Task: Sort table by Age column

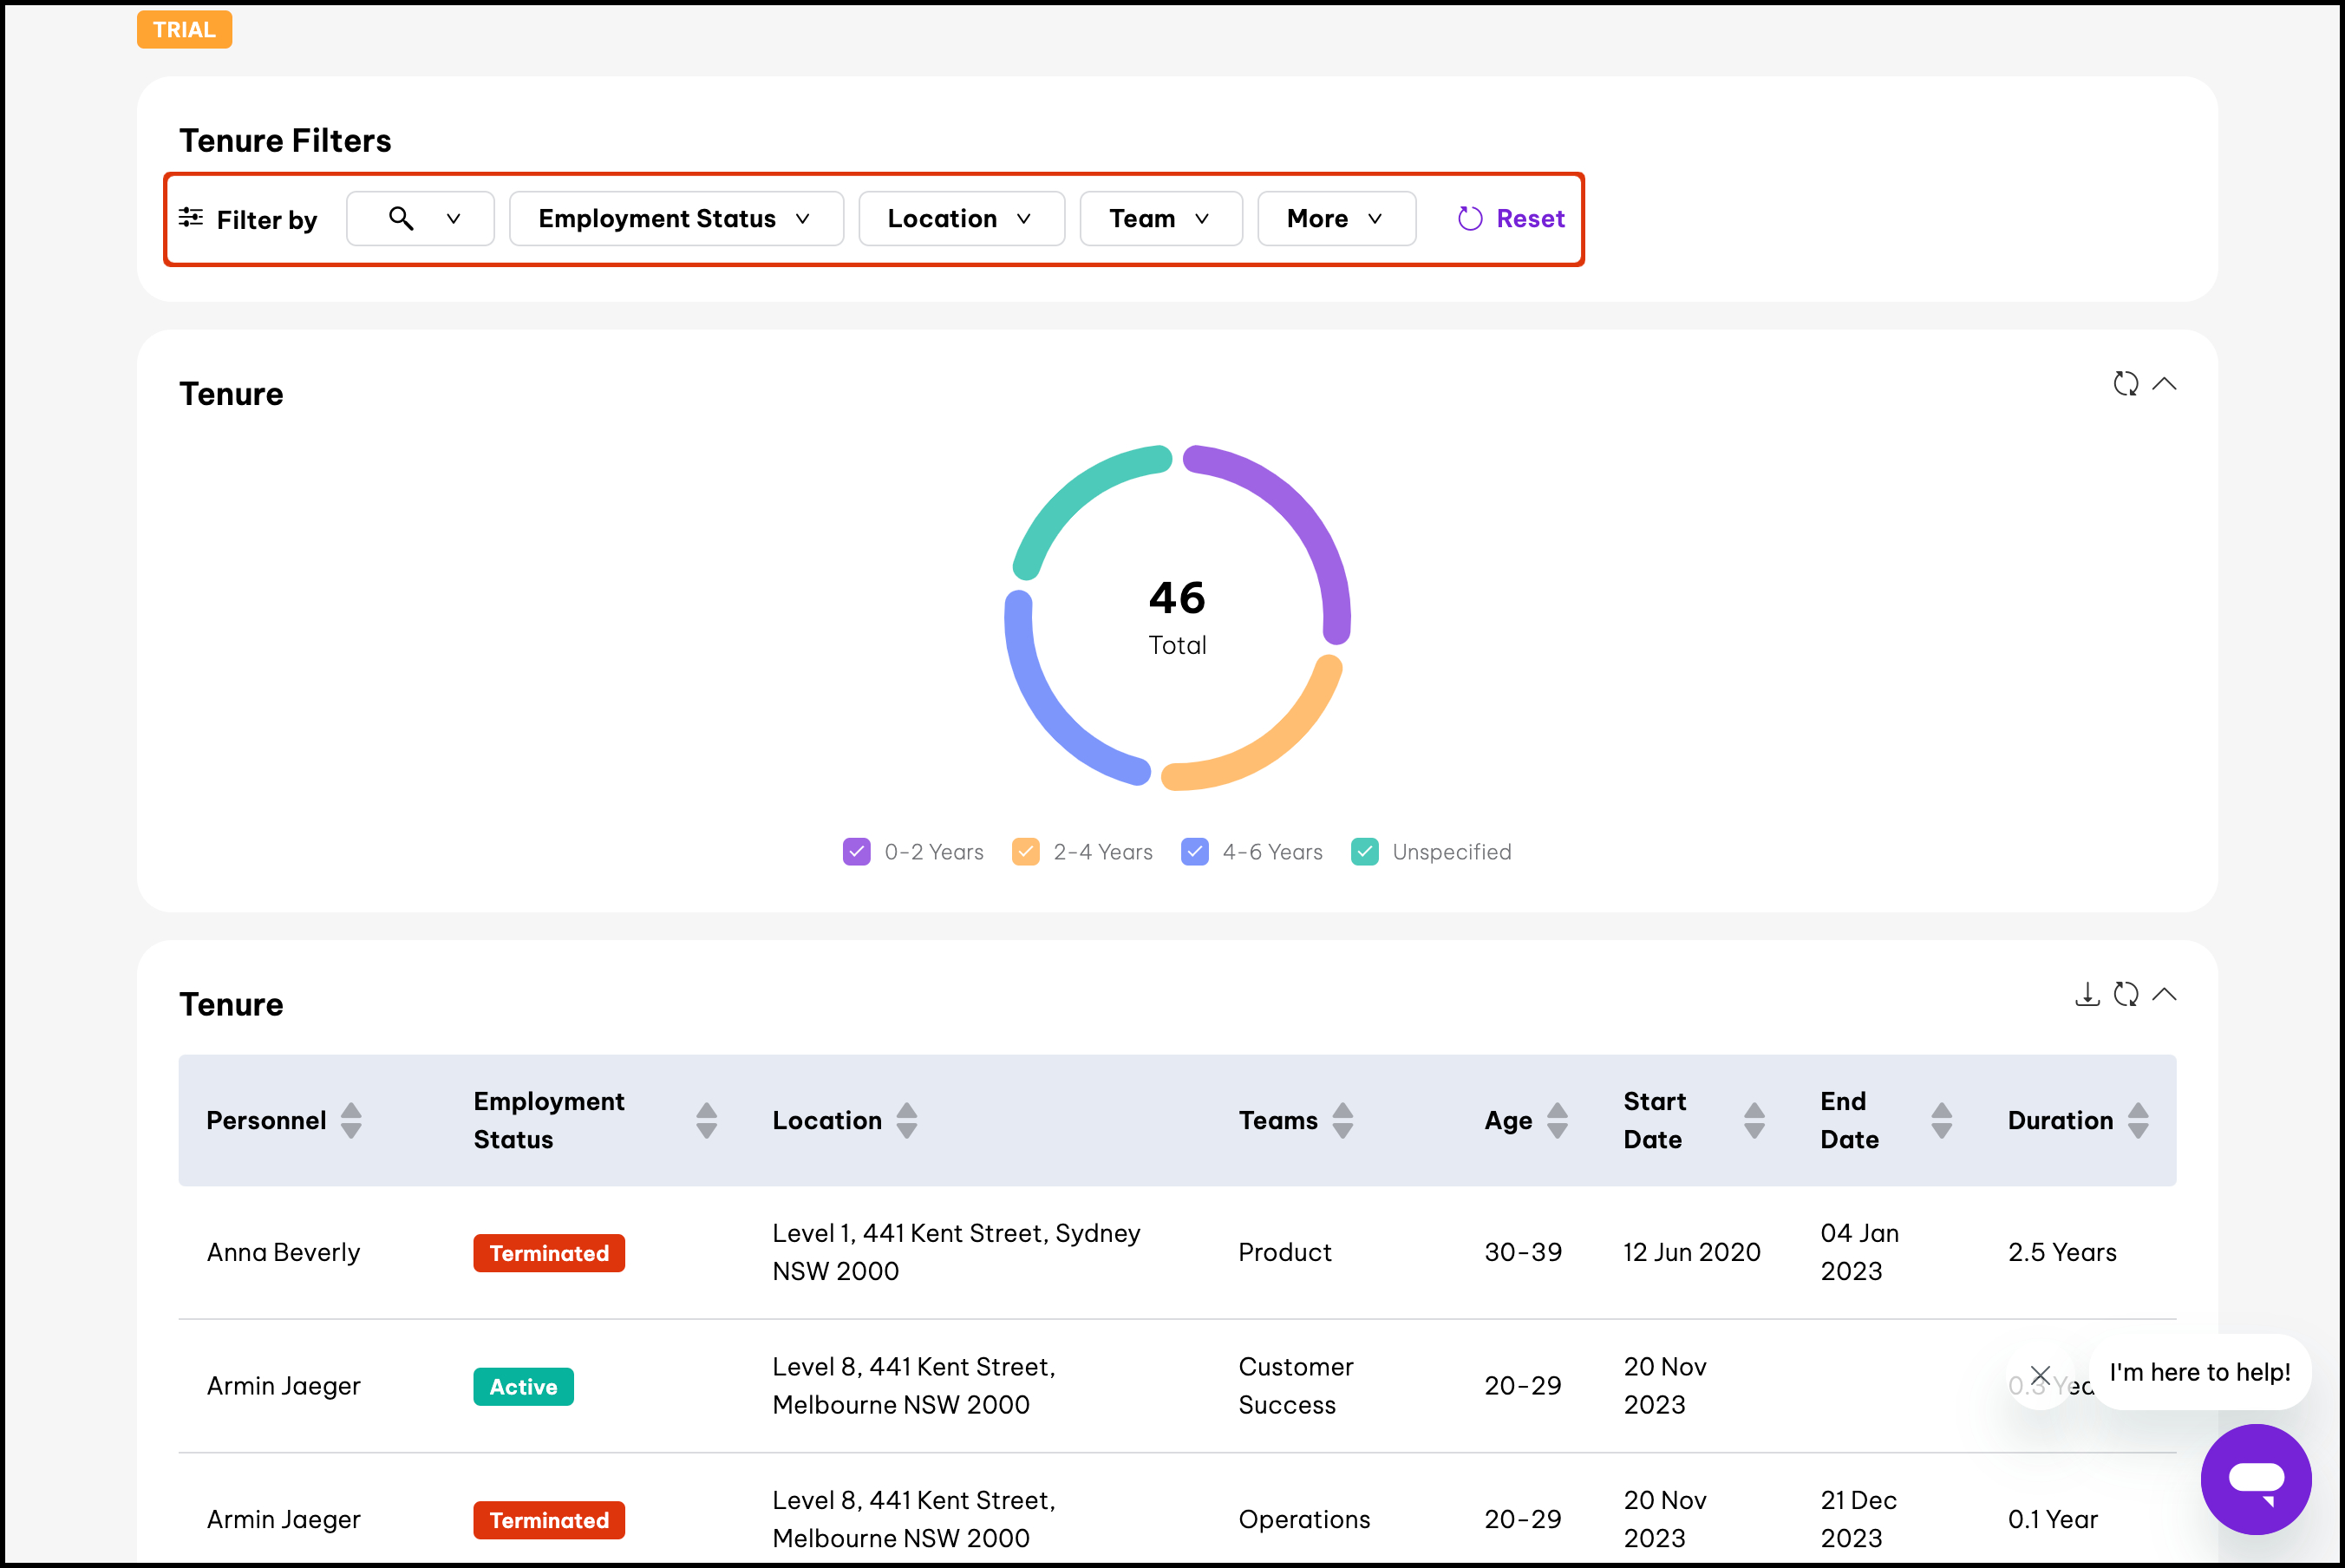Action: point(1557,1120)
